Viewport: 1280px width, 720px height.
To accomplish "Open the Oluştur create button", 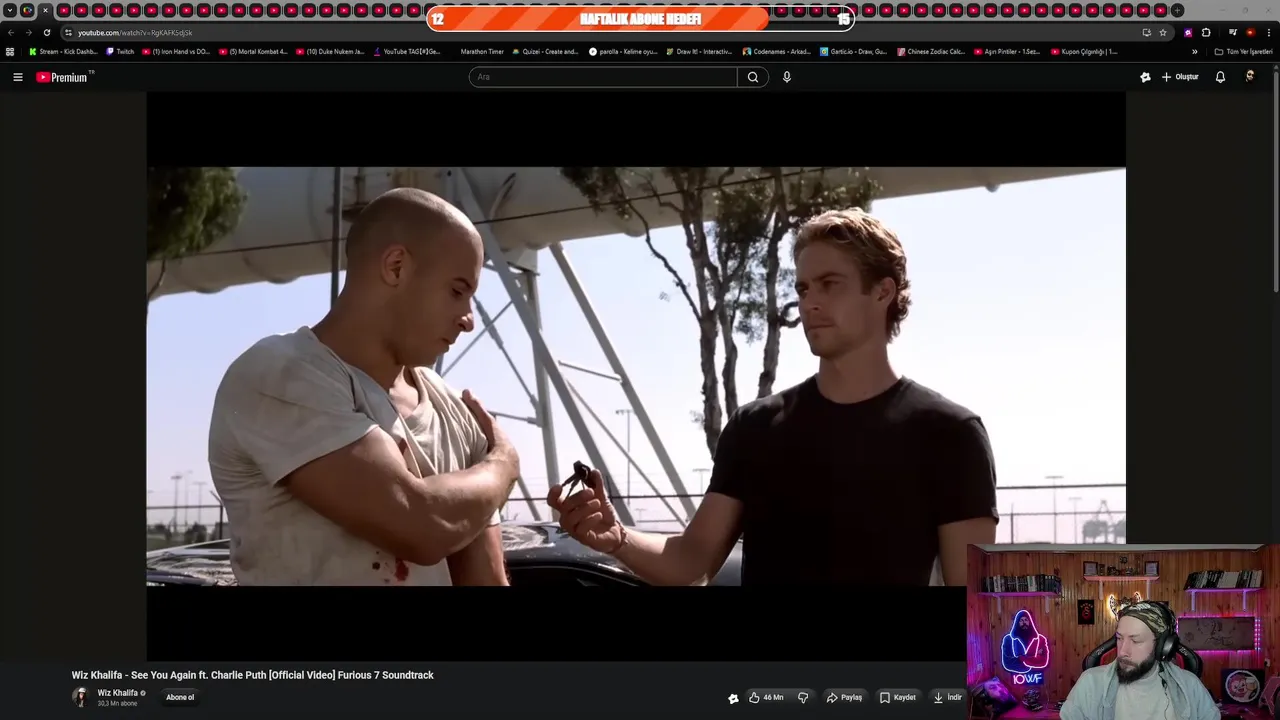I will 1180,77.
